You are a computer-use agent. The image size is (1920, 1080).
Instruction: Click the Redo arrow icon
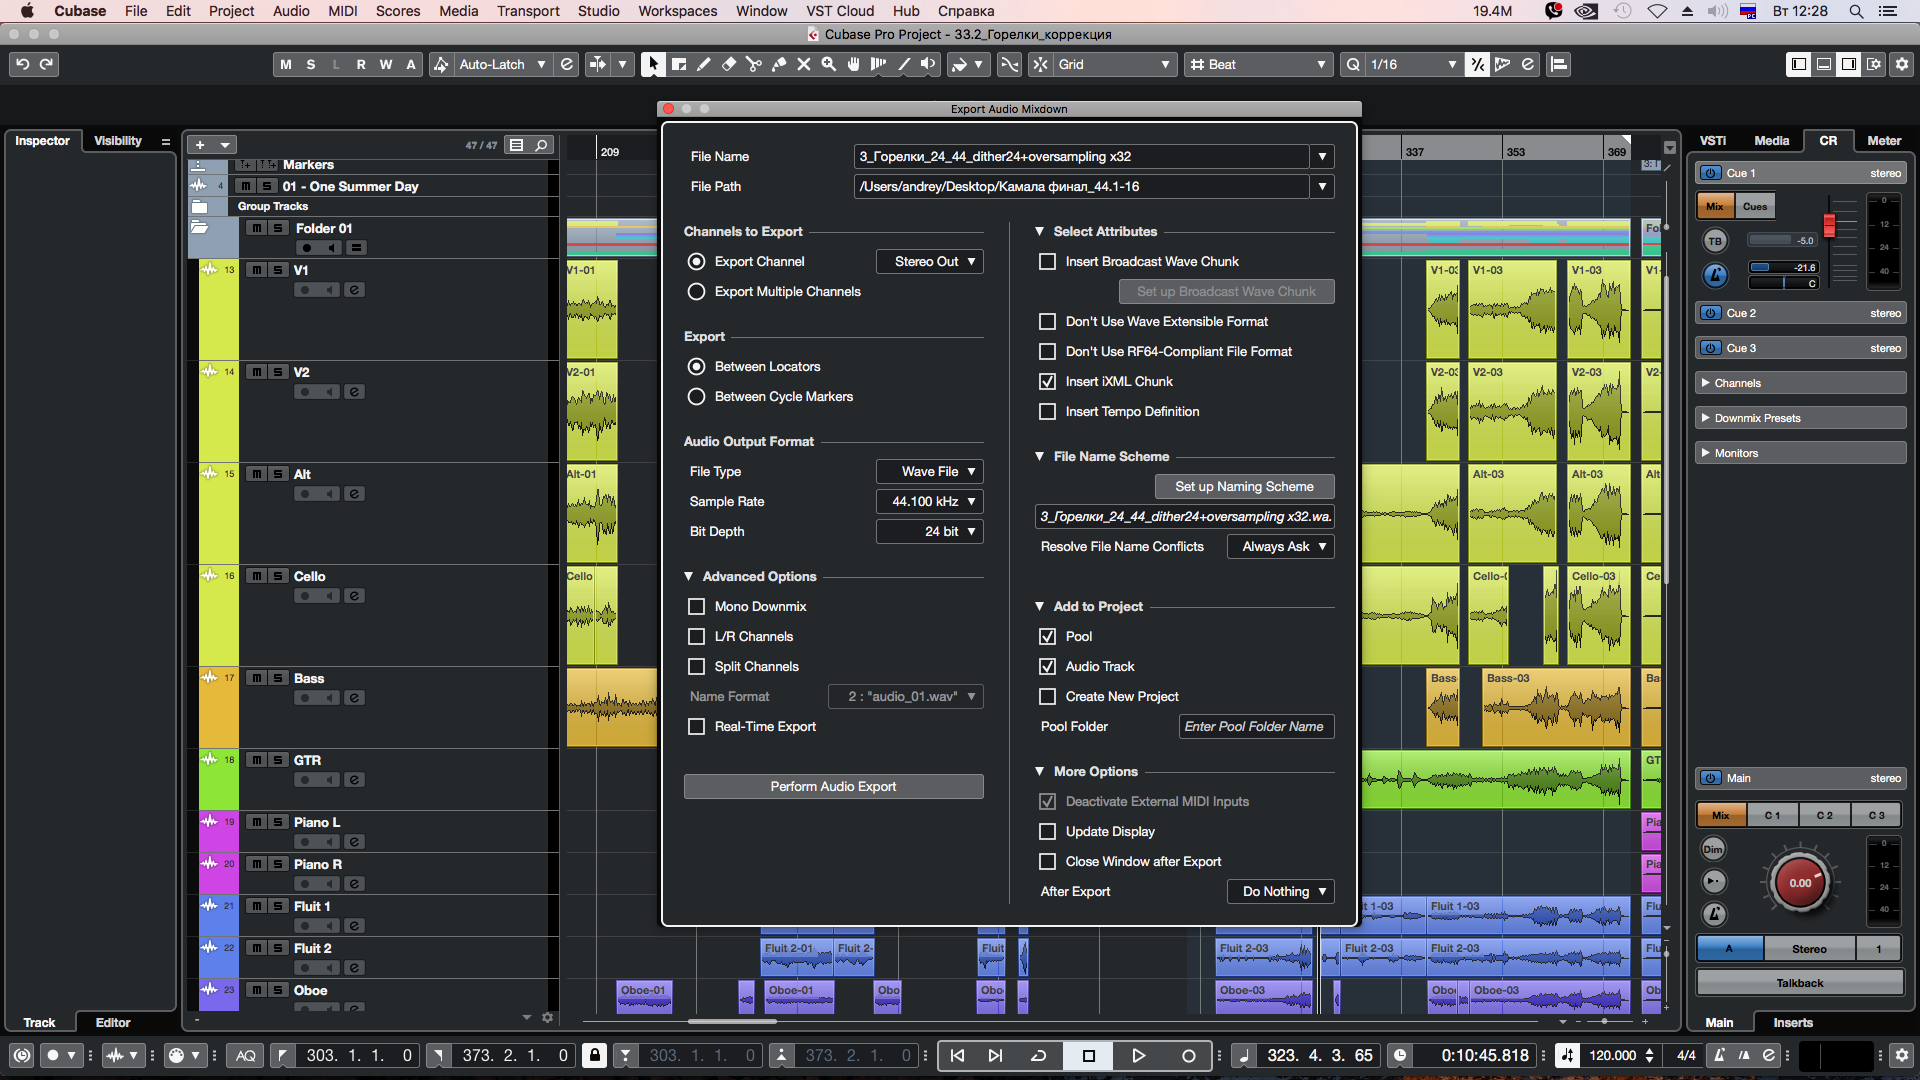46,64
